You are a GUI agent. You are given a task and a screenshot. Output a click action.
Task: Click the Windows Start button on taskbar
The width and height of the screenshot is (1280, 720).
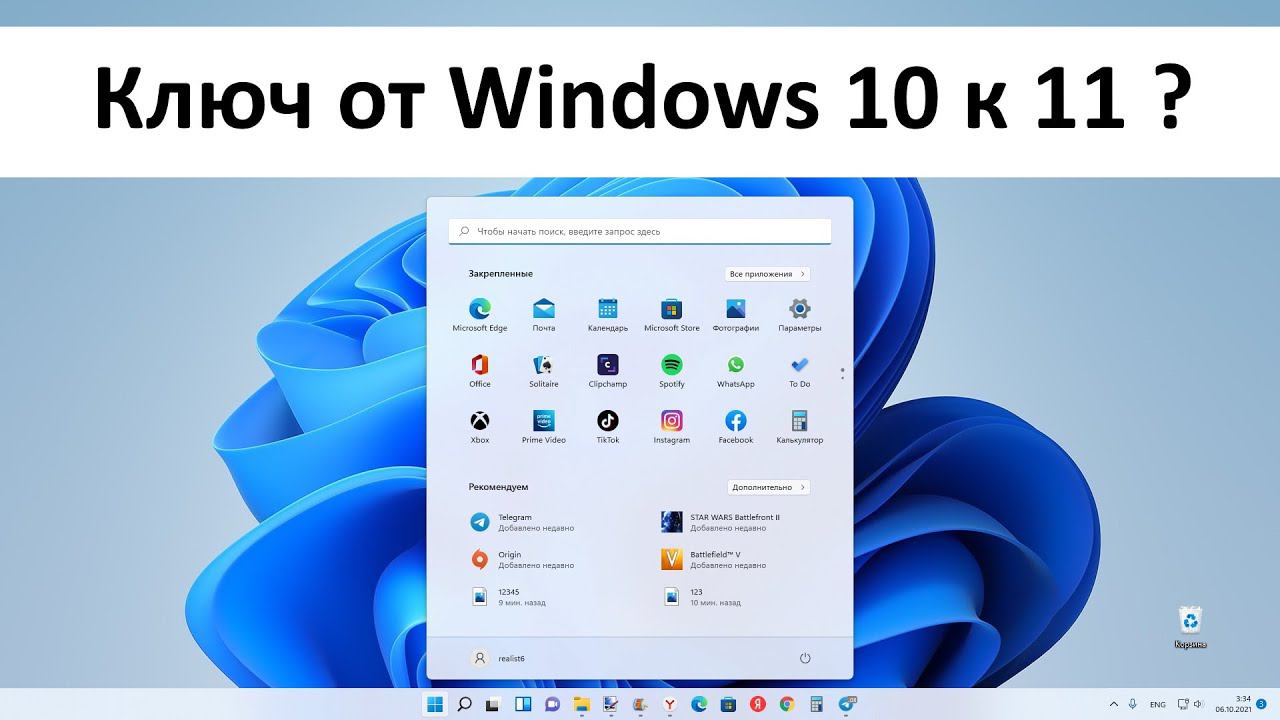coord(436,704)
